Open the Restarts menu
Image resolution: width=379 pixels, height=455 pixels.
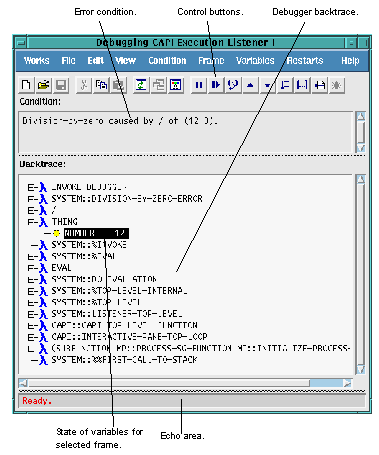305,61
